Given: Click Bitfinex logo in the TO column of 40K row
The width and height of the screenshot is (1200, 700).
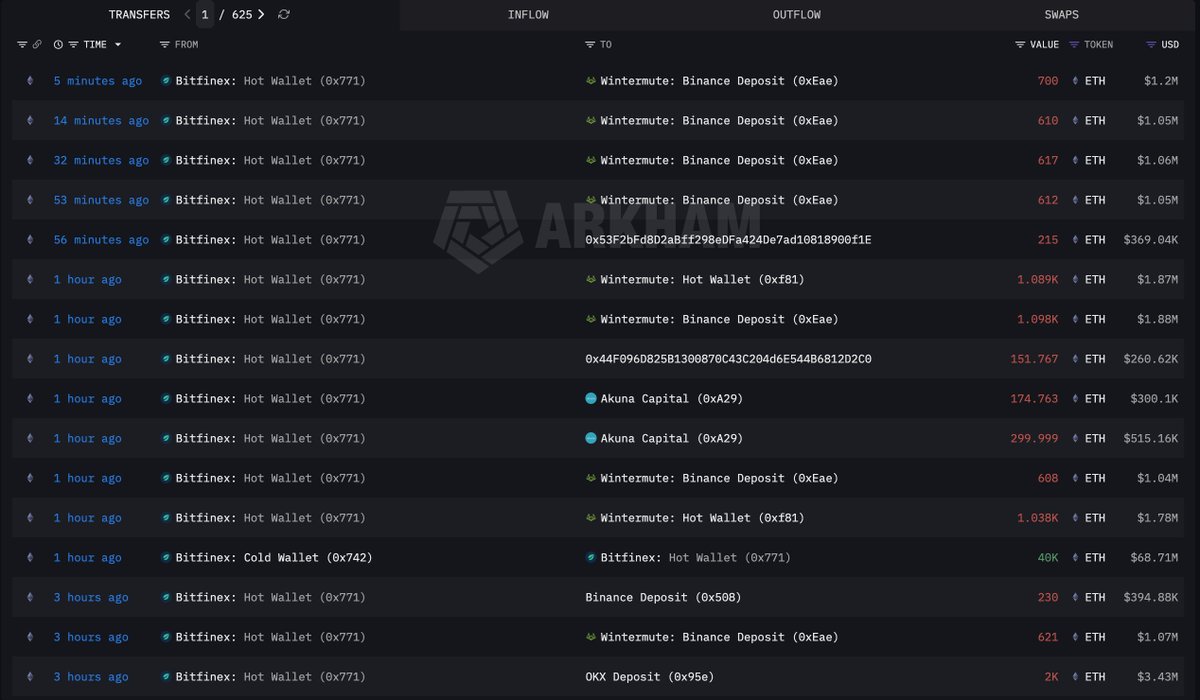Looking at the screenshot, I should pos(591,558).
